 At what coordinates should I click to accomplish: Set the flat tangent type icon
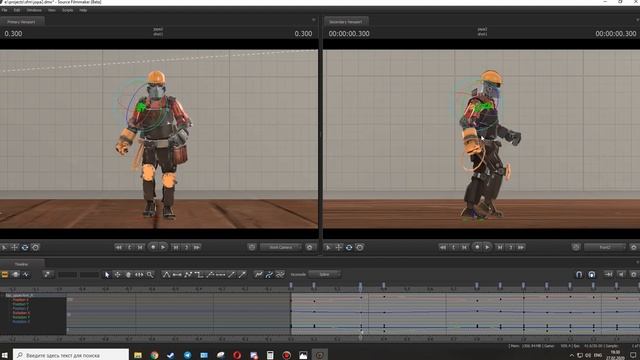click(177, 275)
